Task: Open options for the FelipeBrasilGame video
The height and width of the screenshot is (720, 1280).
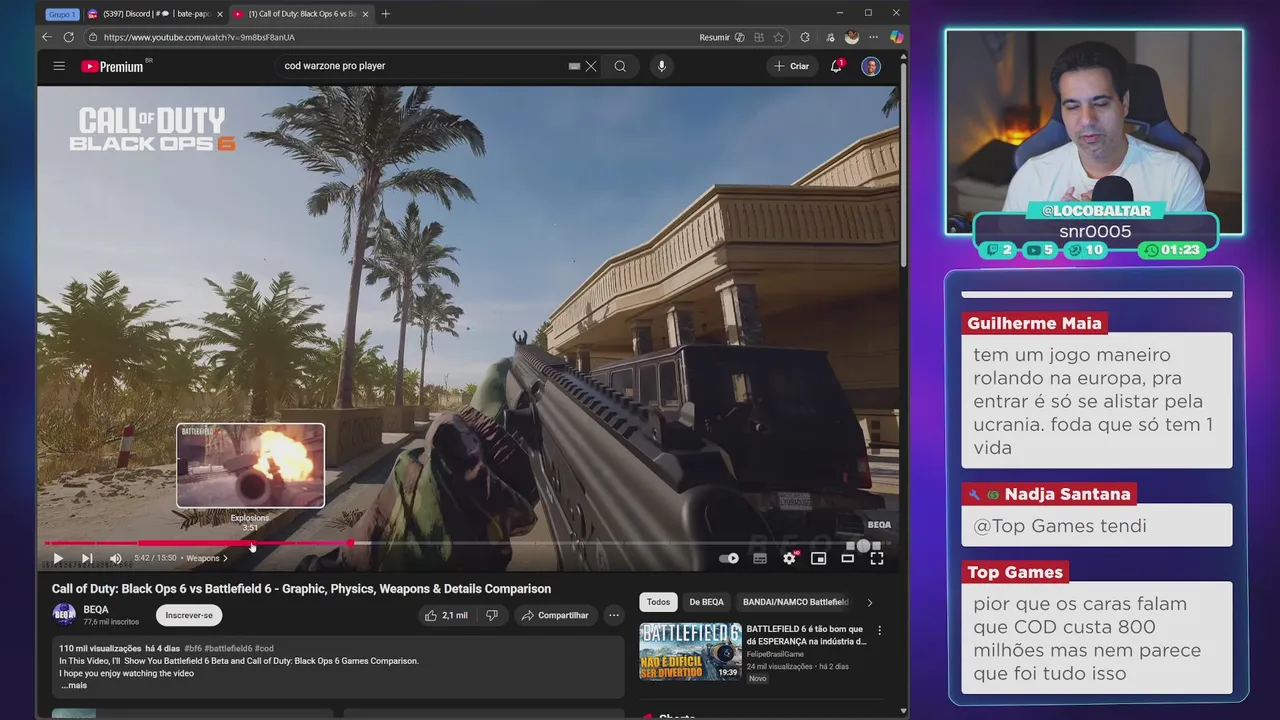Action: coord(880,631)
